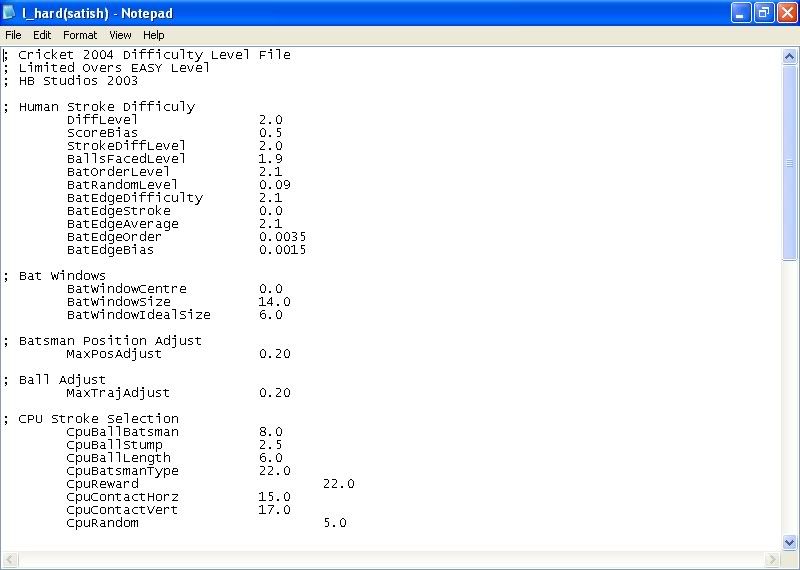Click the vertical scrollbar thumb
The image size is (800, 570).
789,163
